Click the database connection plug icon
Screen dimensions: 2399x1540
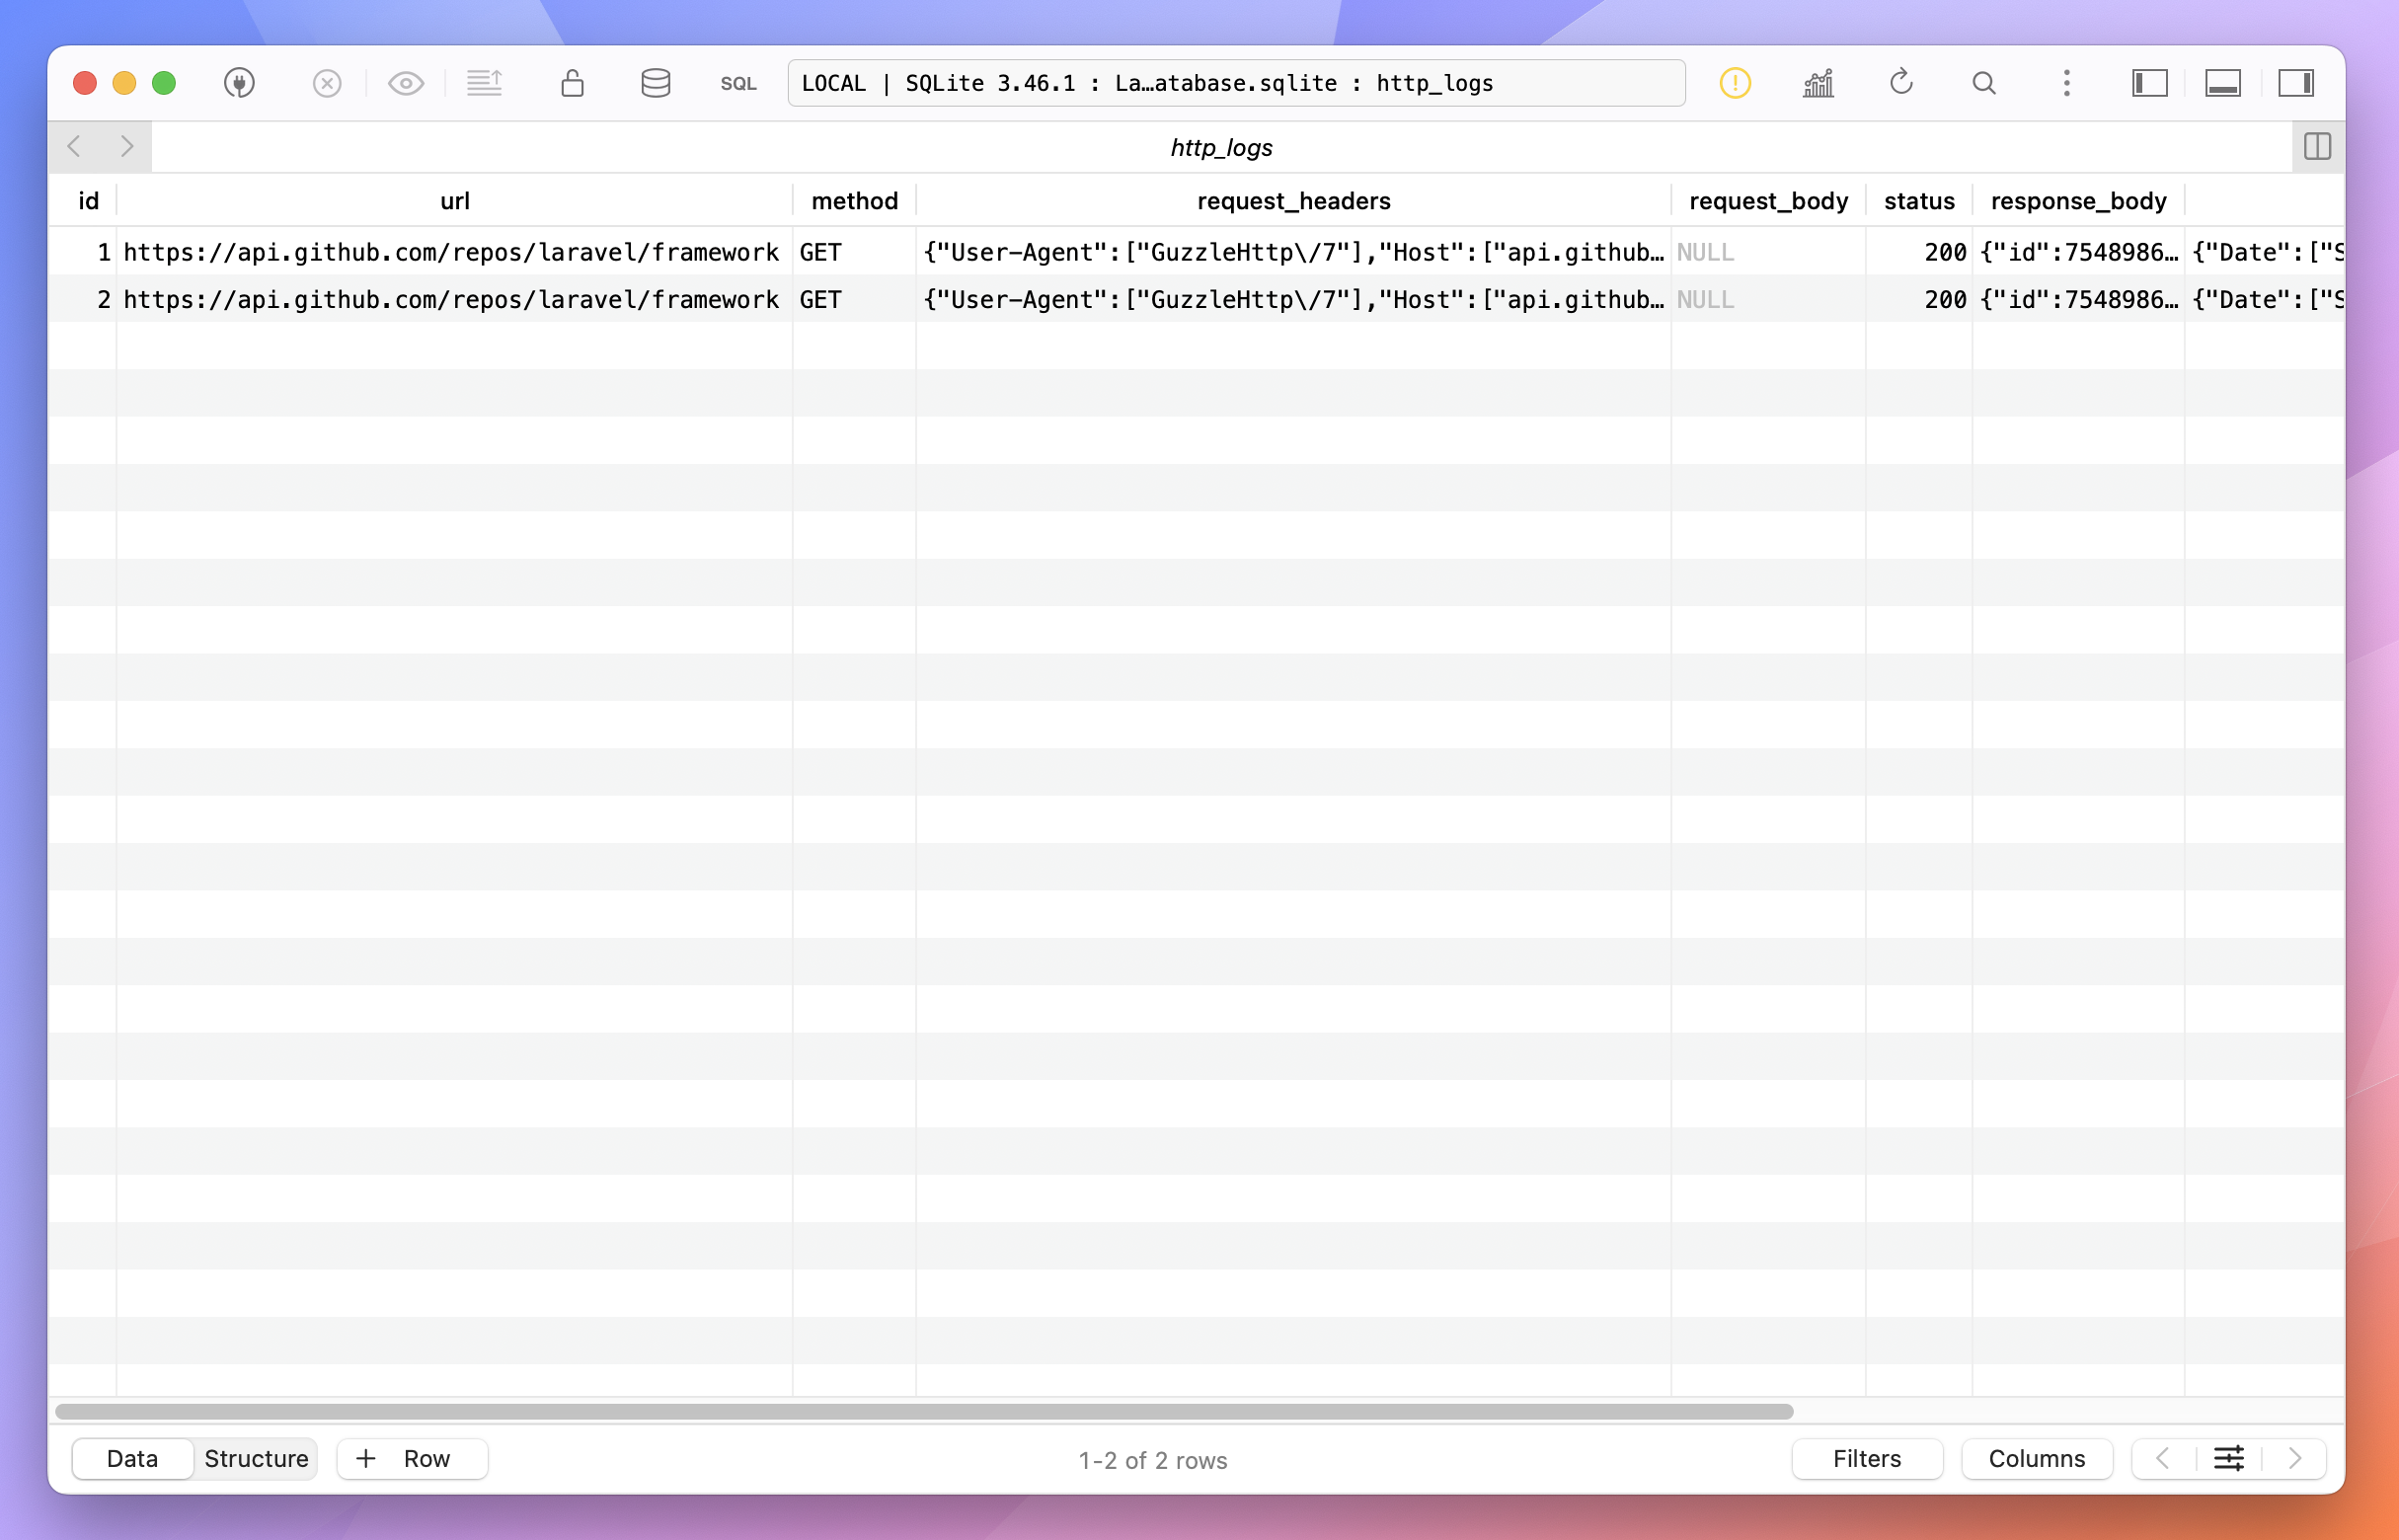click(240, 83)
